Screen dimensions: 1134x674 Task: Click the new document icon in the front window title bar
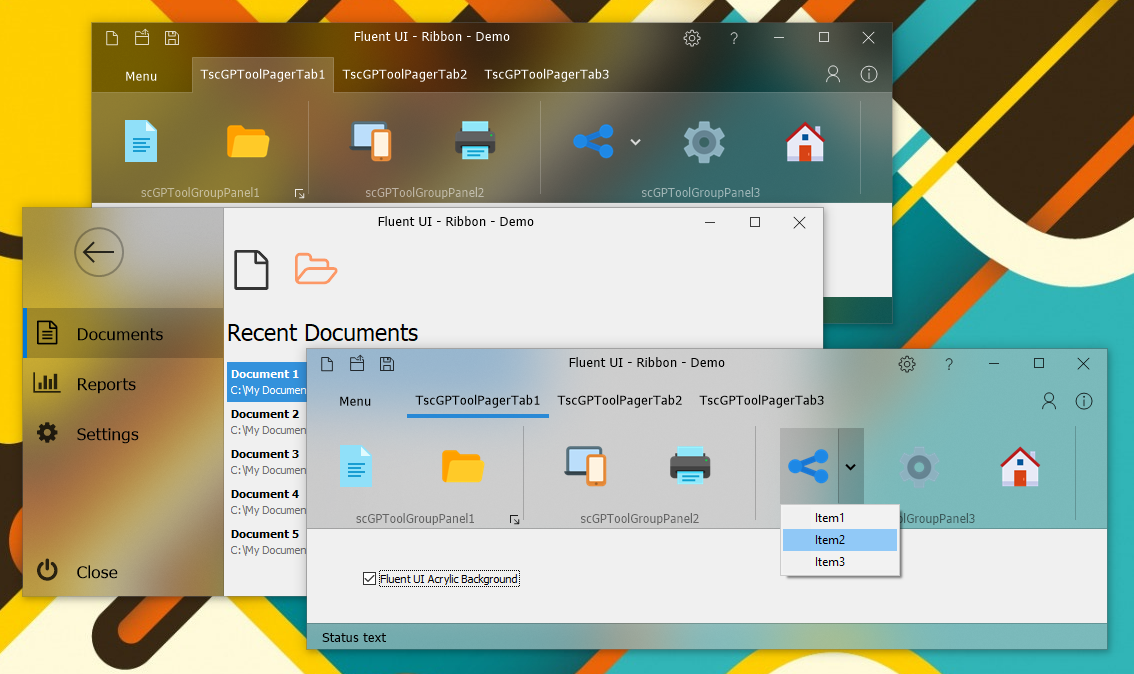pos(327,364)
